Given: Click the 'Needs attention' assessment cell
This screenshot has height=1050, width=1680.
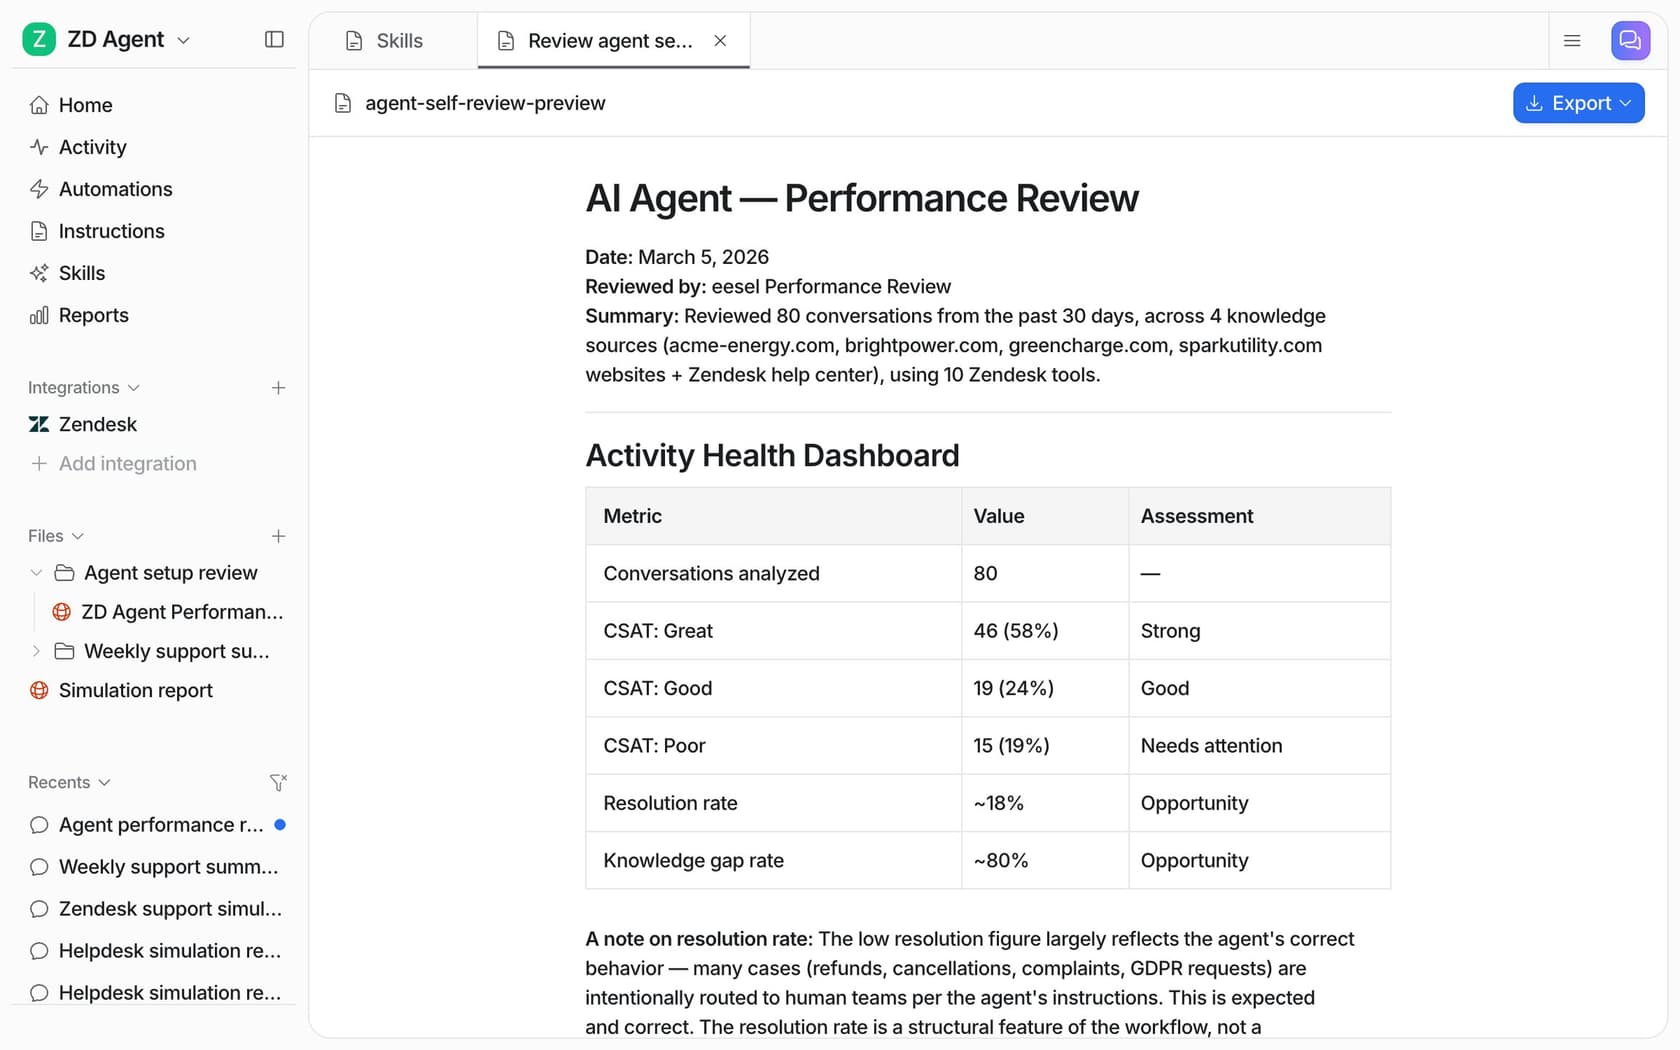Looking at the screenshot, I should (1259, 746).
